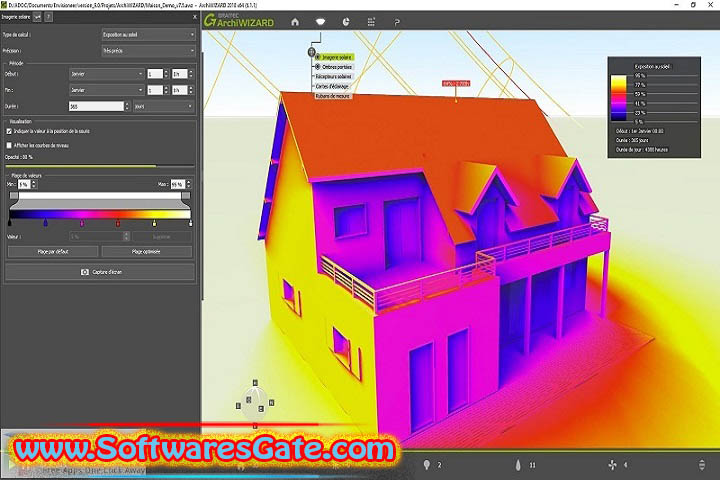Viewport: 720px width, 480px height.
Task: Click the water drop status icon
Action: tap(518, 465)
